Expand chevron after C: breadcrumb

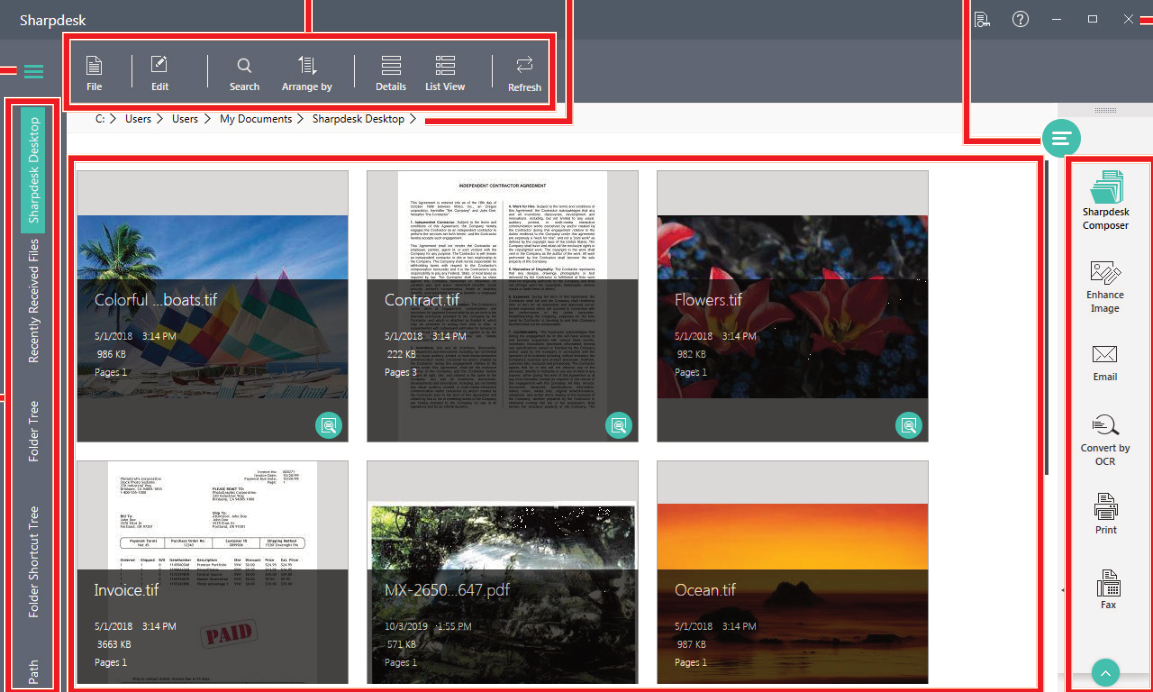[x=114, y=118]
